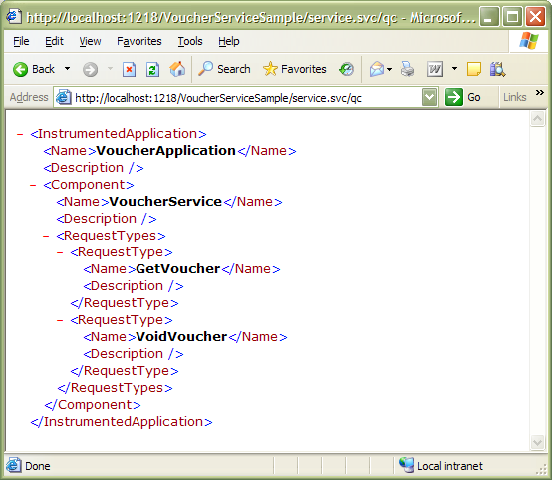Click the Print icon
Screen dimensions: 552x480
tap(407, 69)
